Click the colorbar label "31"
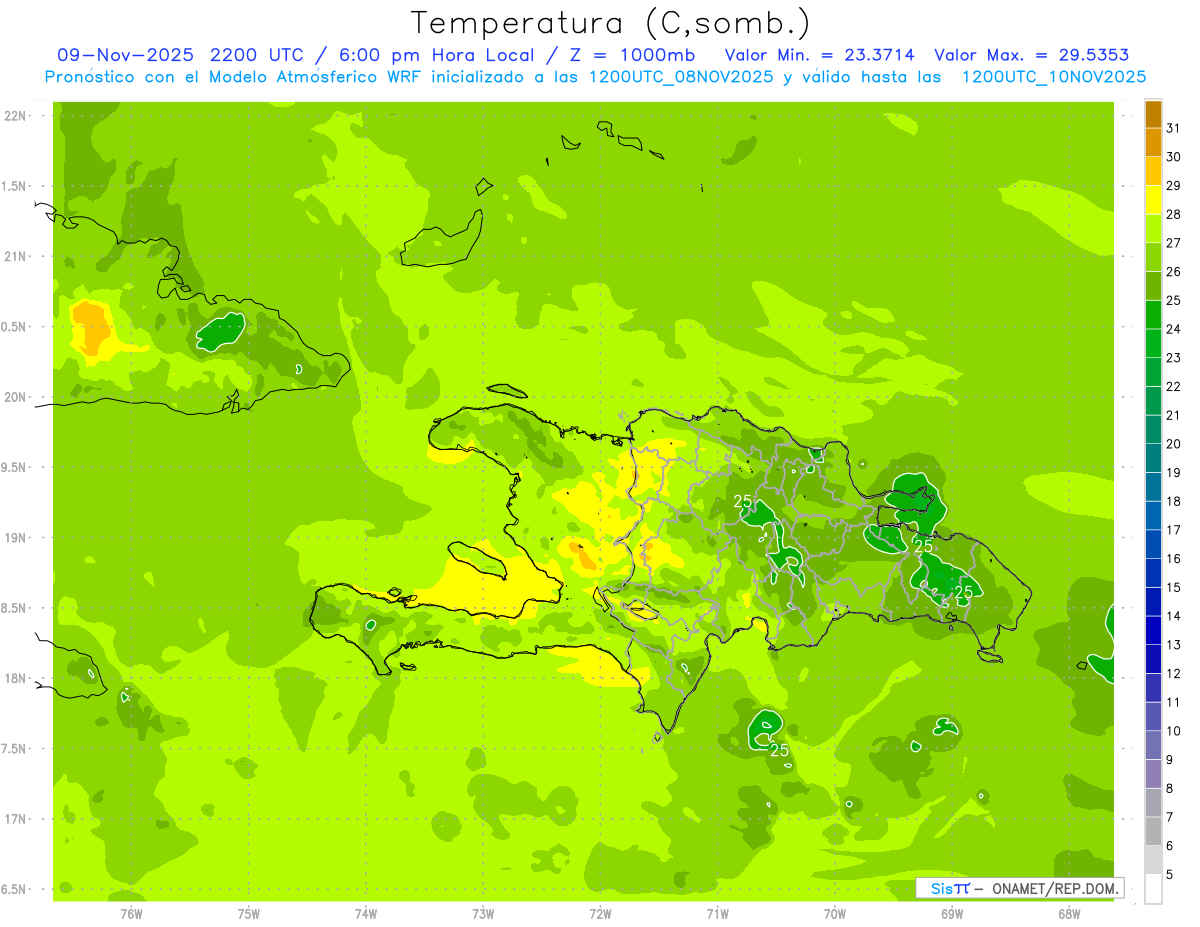This screenshot has width=1200, height=927. coord(1173,128)
